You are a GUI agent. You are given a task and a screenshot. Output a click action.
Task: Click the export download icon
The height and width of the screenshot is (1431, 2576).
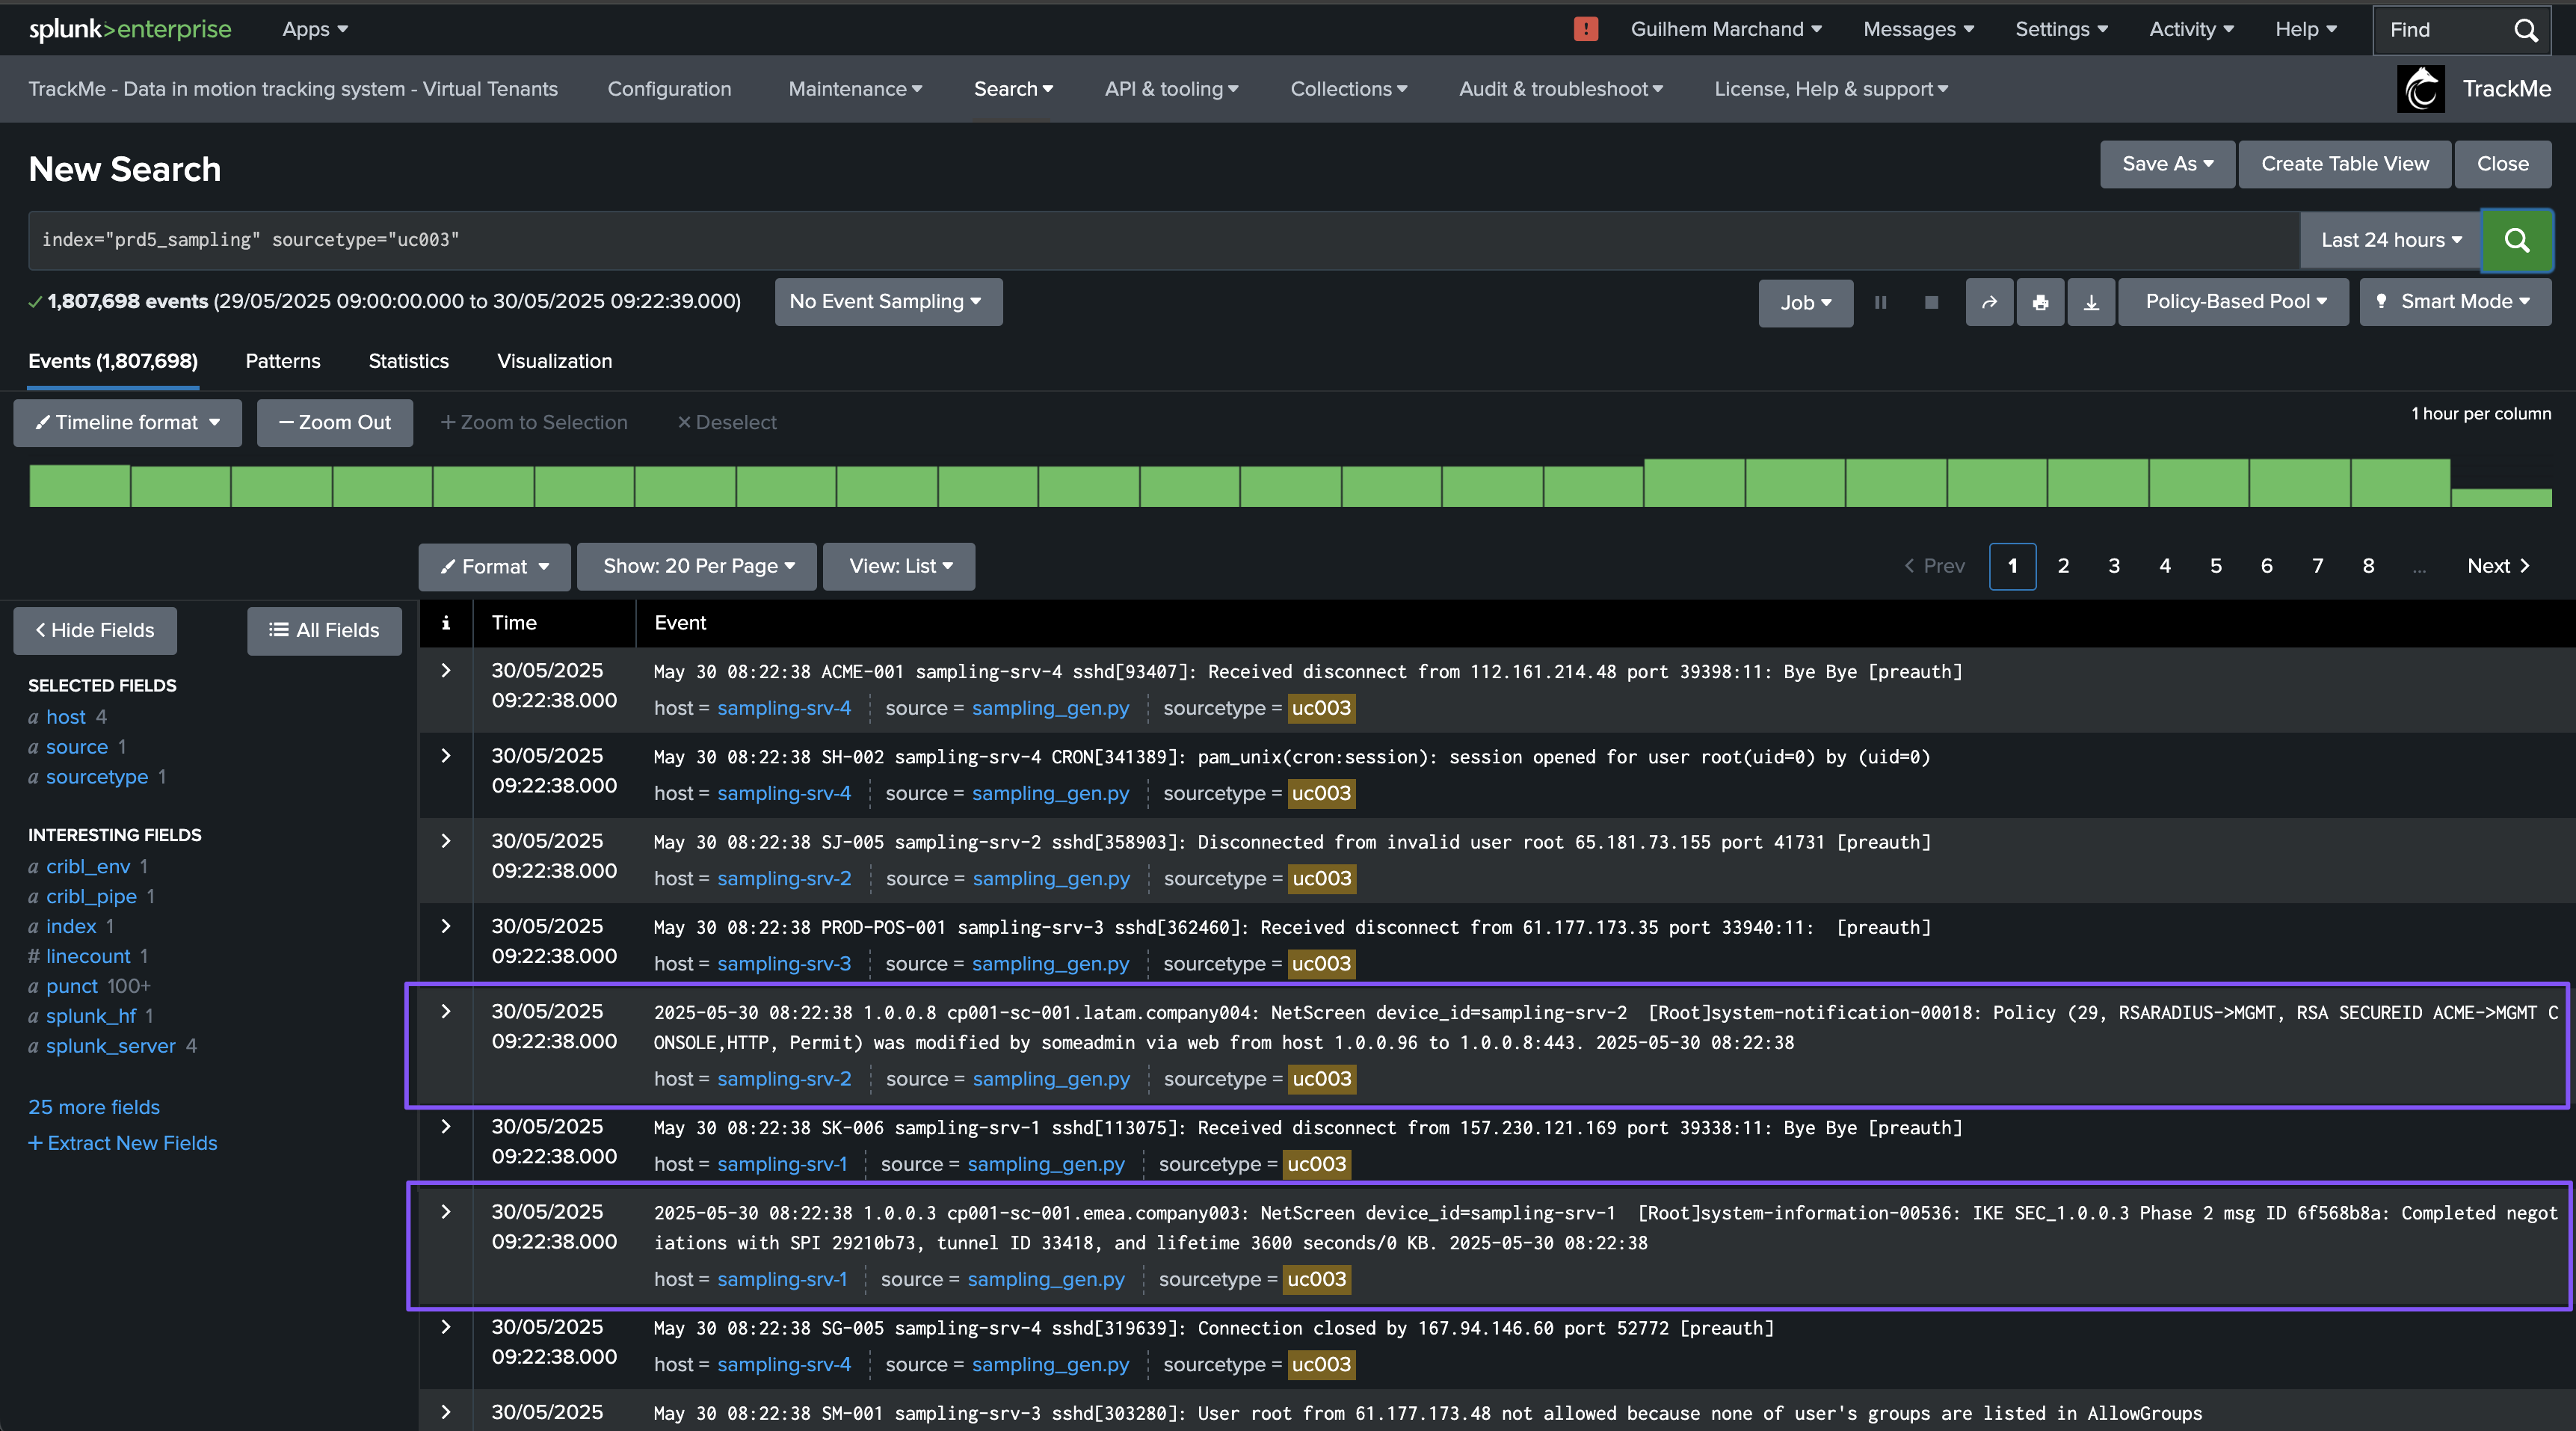click(2090, 302)
